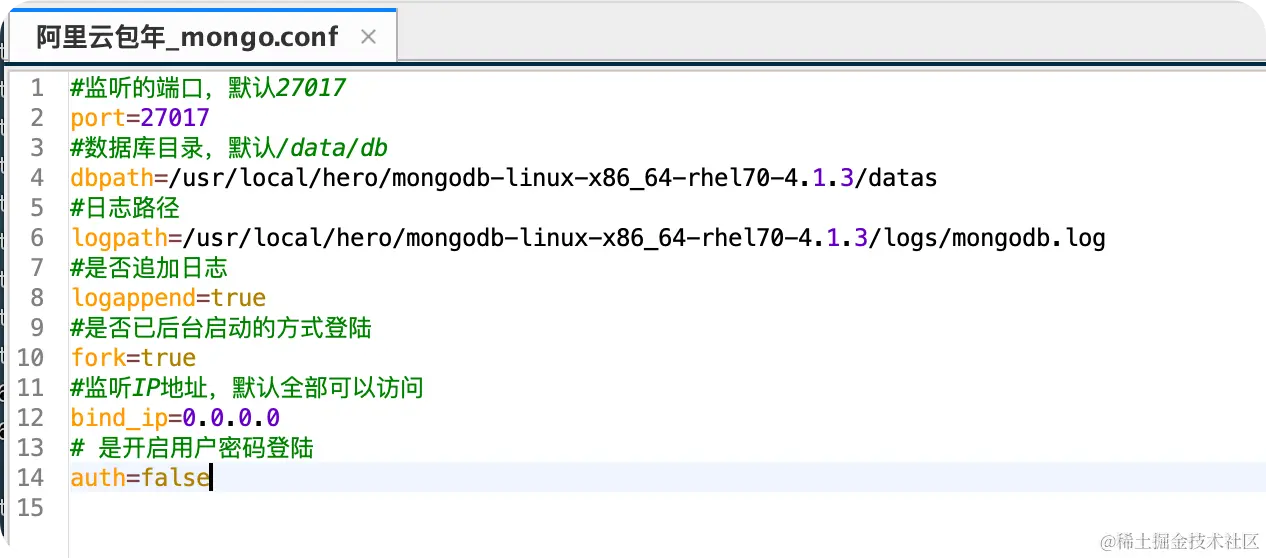Click the comment #监听的端口，默认27017
Screen dimensions: 1266x558
coord(208,88)
